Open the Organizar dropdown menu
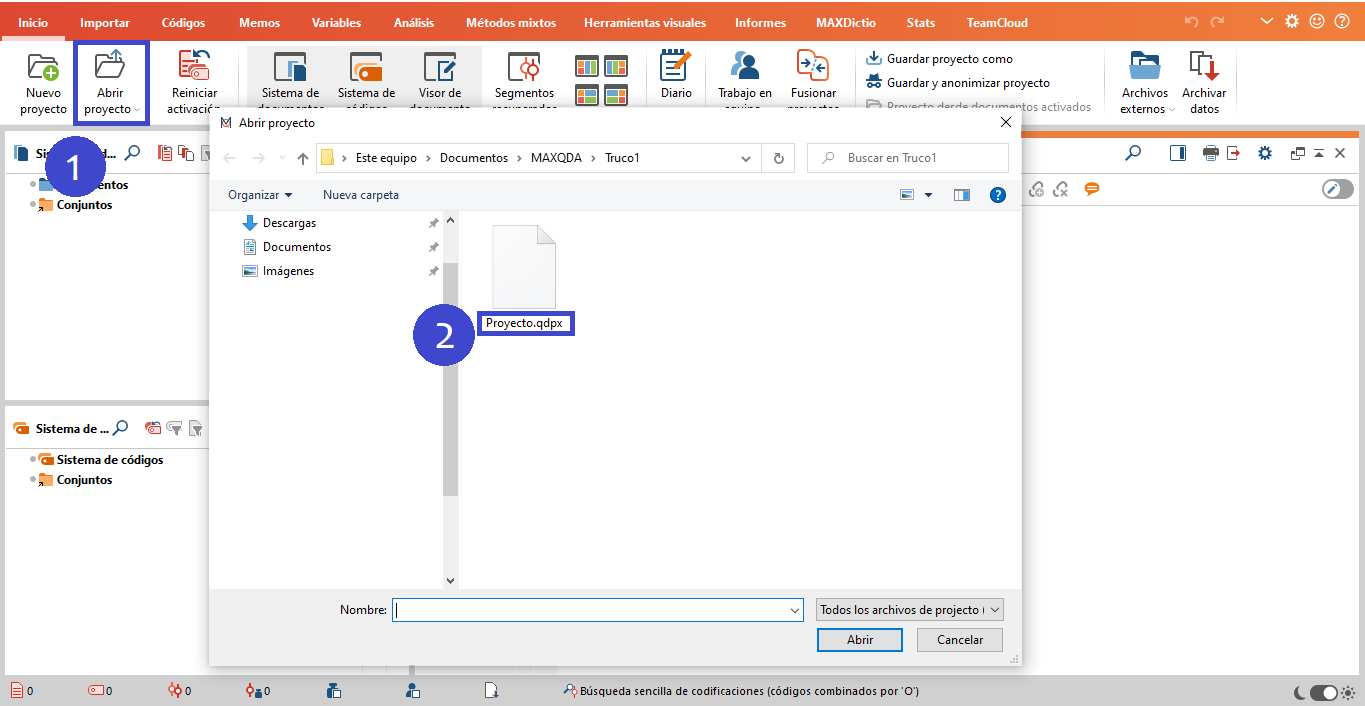This screenshot has height=706, width=1365. point(260,195)
